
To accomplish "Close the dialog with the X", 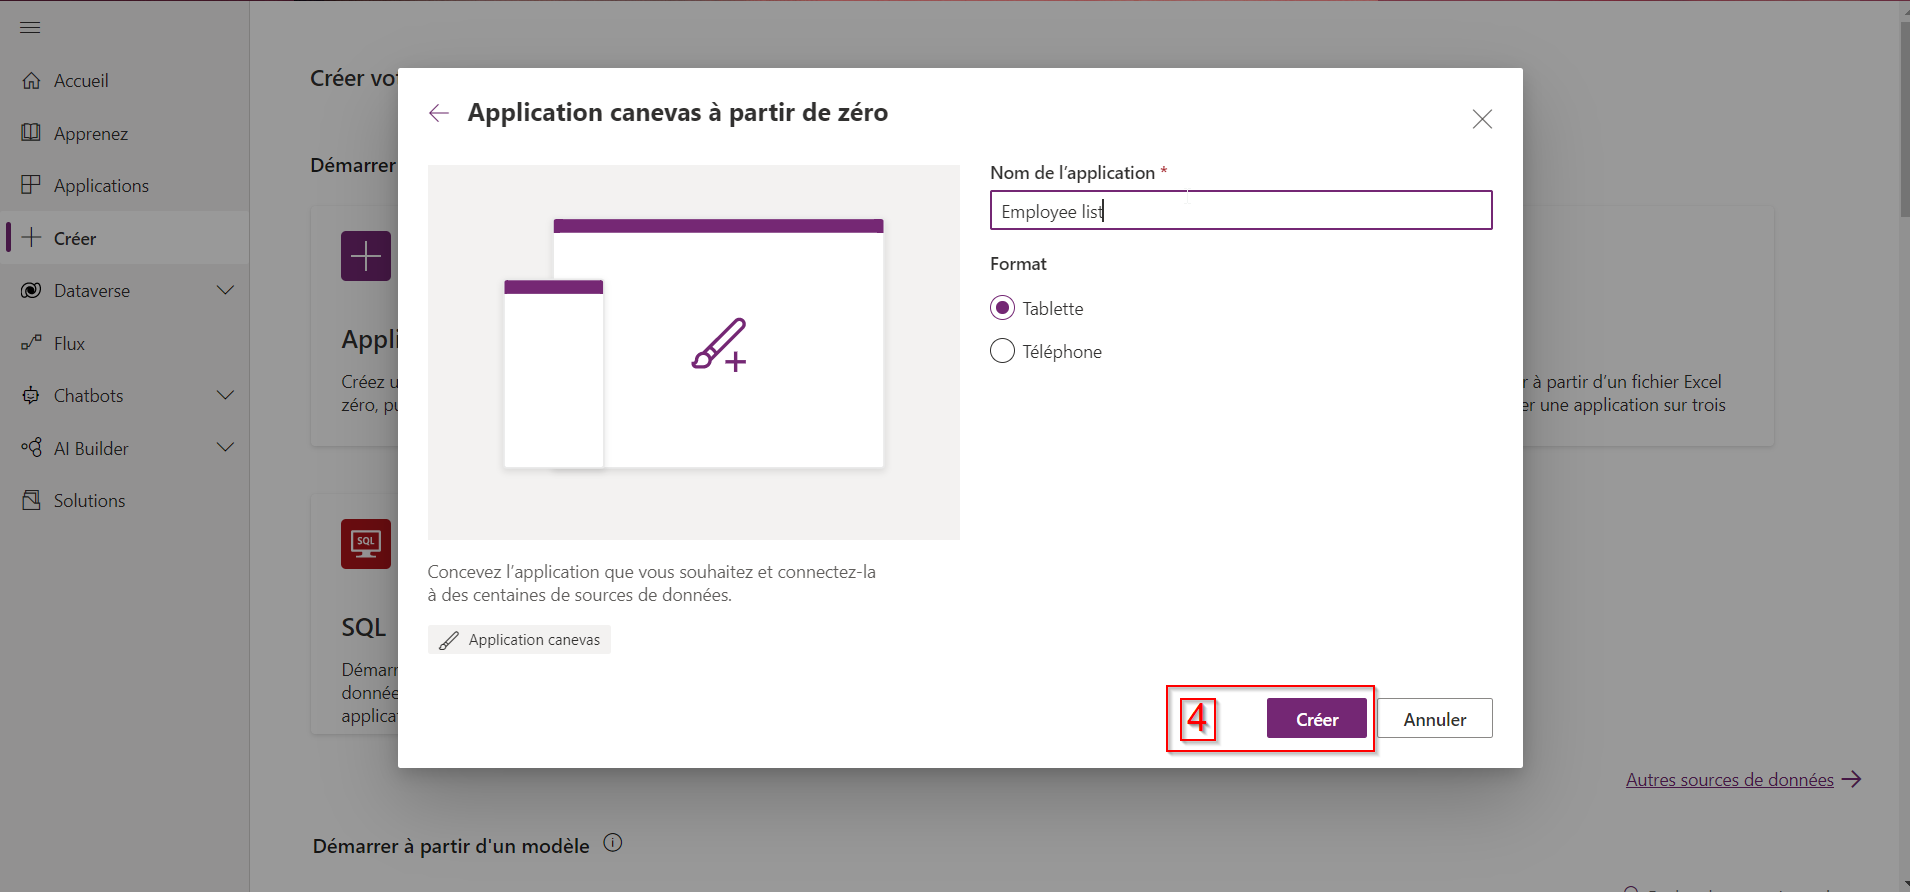I will [1482, 119].
